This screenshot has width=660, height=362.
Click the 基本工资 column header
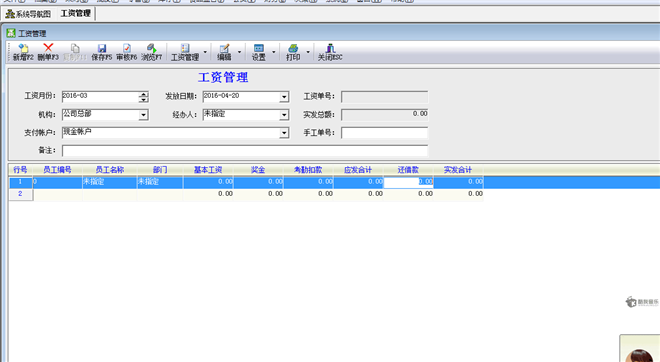click(x=208, y=170)
